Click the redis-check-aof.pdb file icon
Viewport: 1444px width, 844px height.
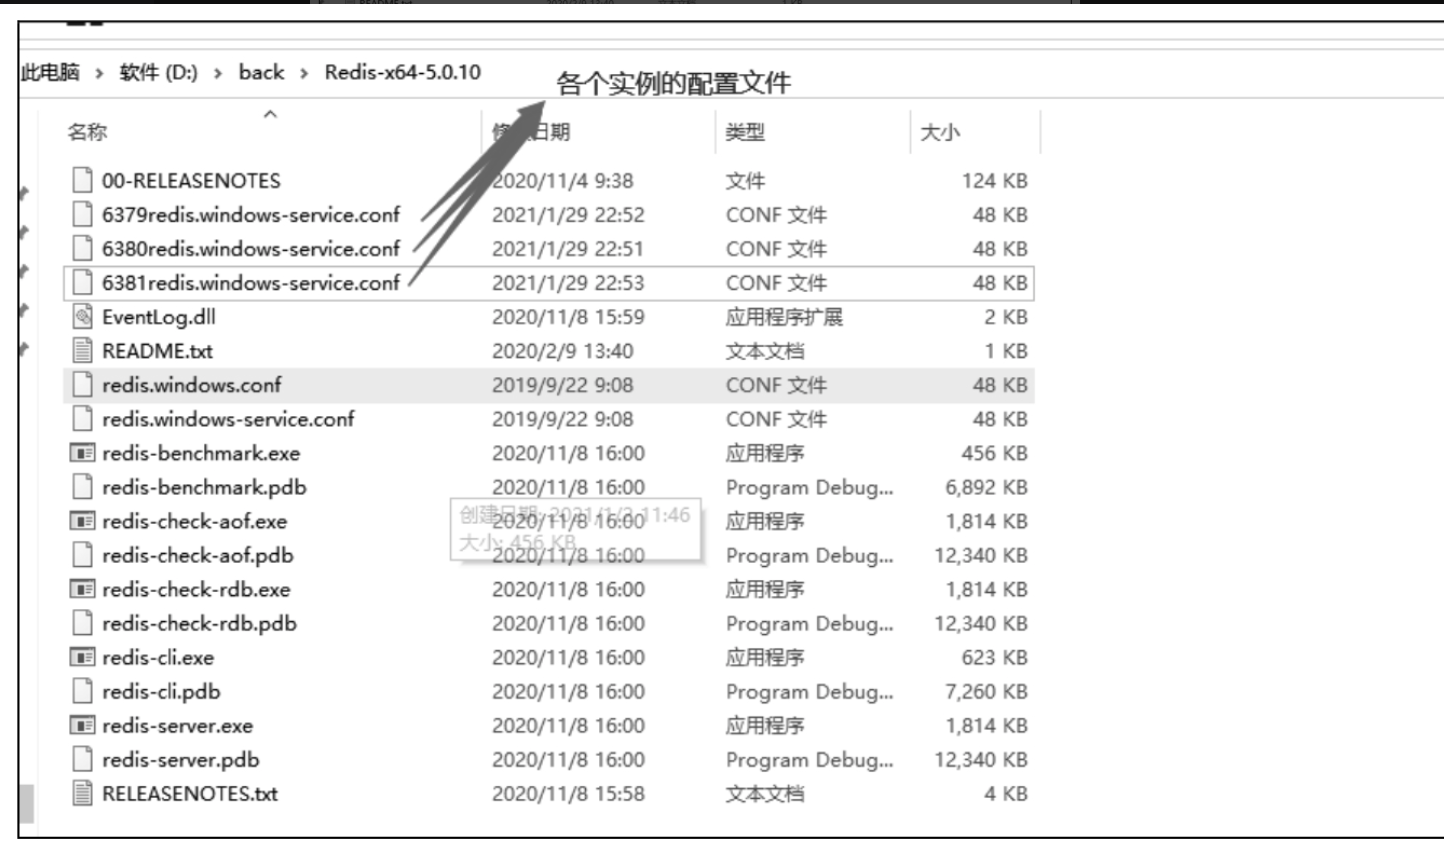tap(82, 555)
